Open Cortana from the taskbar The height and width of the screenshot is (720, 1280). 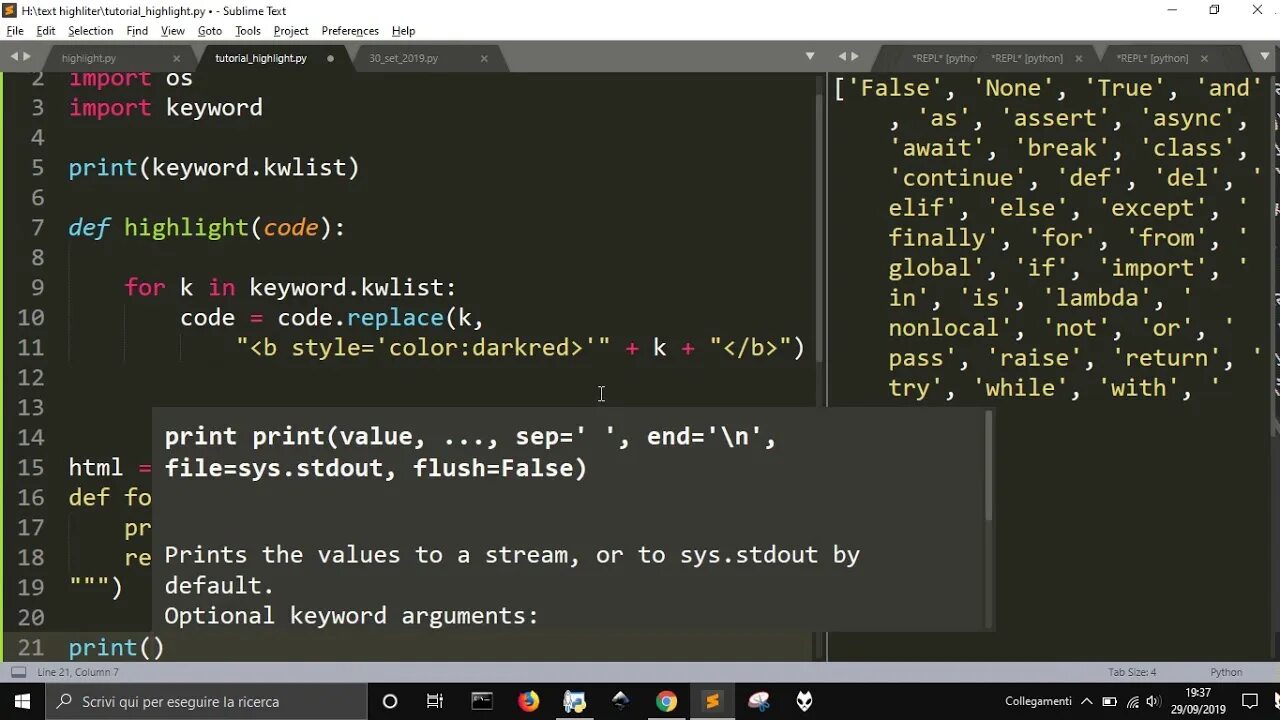[390, 701]
